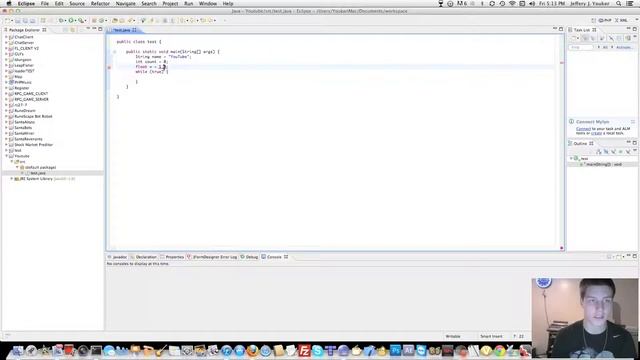Open the Refactor menu
Viewport: 640px width, 360px height.
100,3
